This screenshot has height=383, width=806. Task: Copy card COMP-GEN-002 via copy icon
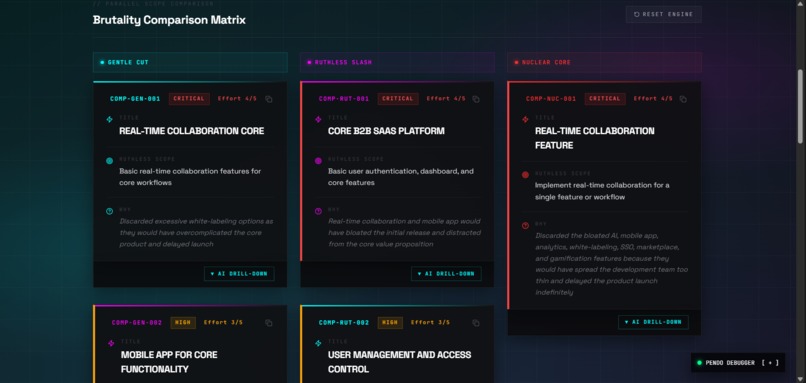coord(269,323)
